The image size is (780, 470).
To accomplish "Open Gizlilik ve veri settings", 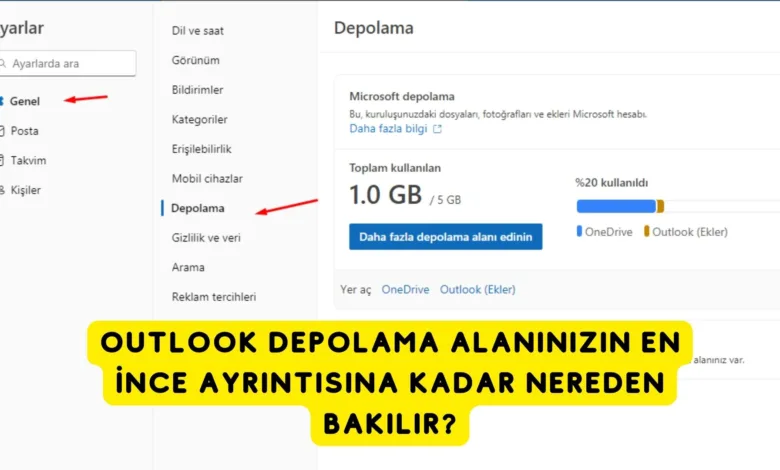I will 206,238.
